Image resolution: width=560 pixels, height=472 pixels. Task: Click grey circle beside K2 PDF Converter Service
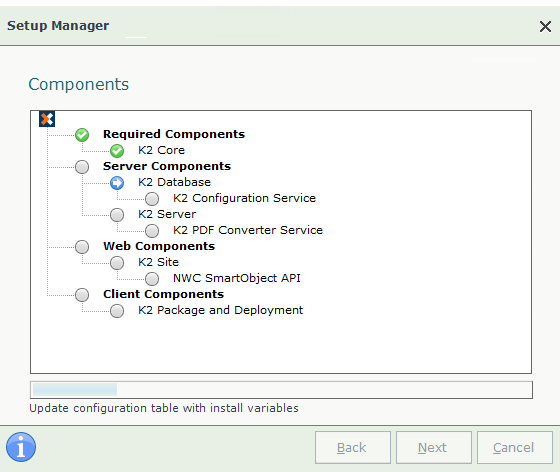152,231
